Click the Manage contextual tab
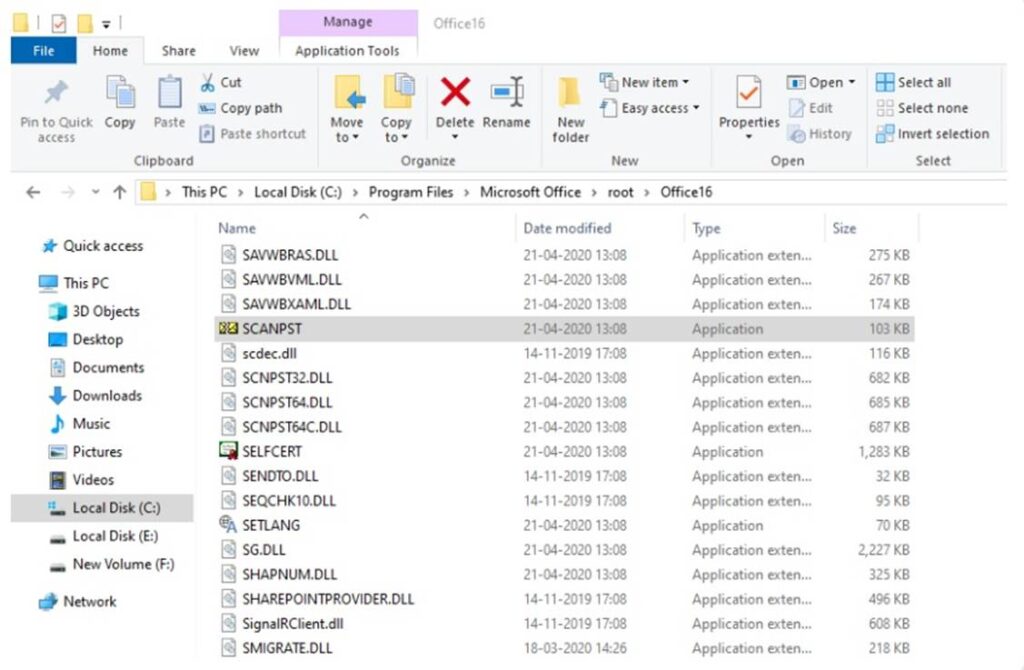The image size is (1024, 670). click(x=347, y=22)
